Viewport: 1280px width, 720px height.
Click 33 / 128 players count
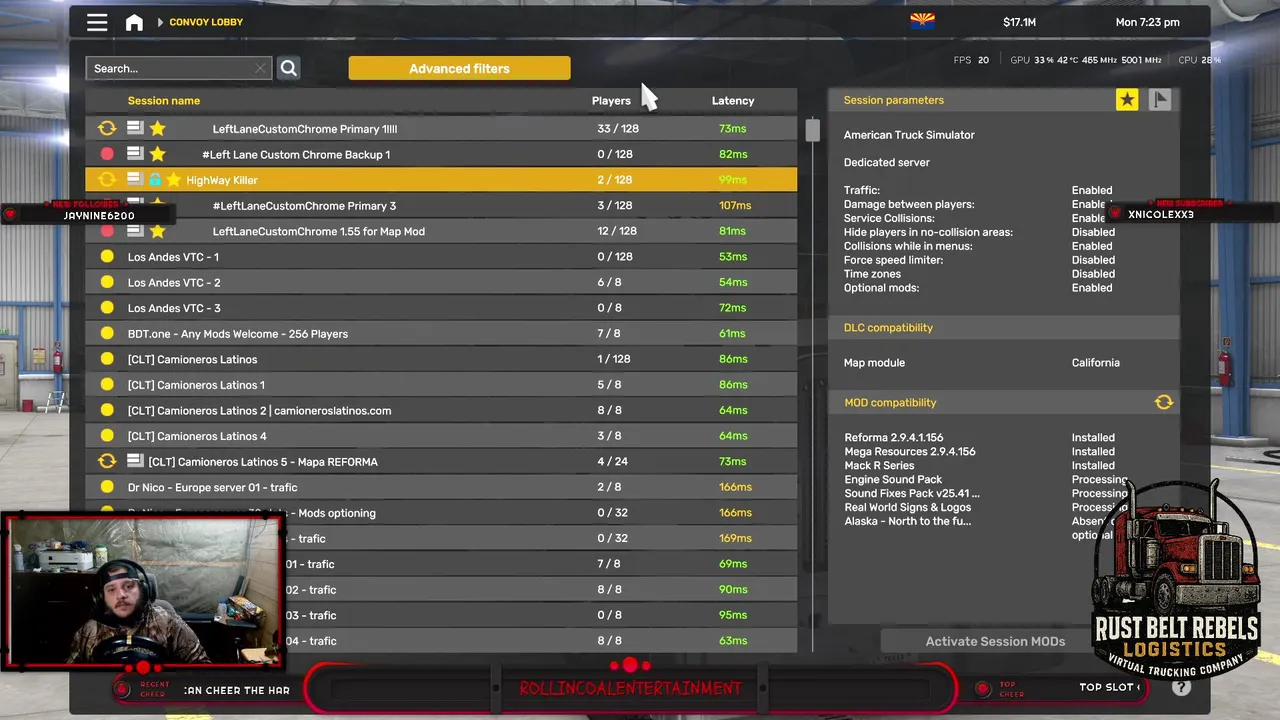(618, 128)
